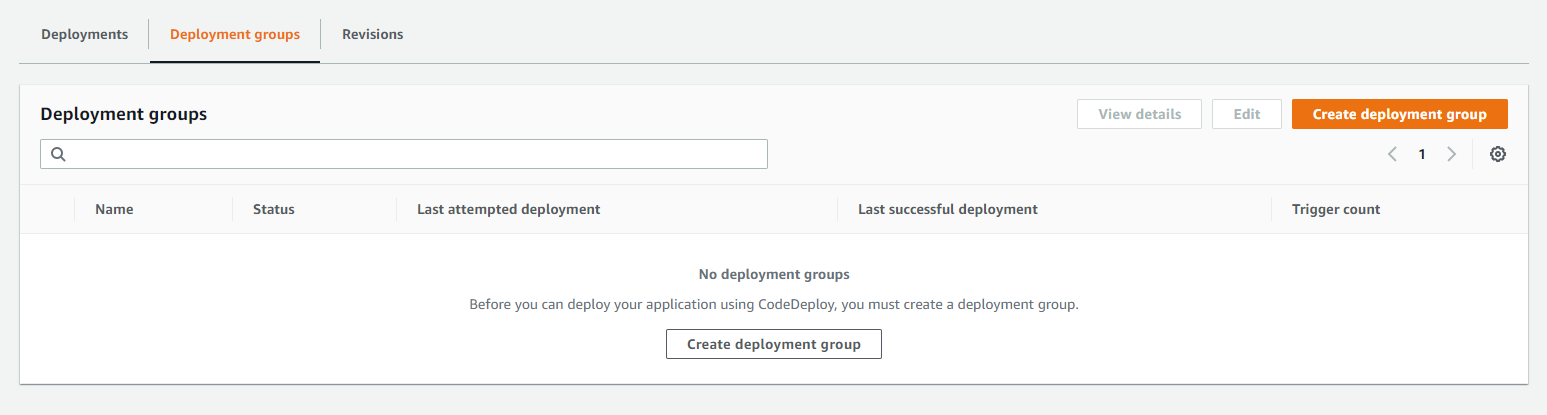Viewport: 1547px width, 415px height.
Task: Open the Revisions tab
Action: 372,34
